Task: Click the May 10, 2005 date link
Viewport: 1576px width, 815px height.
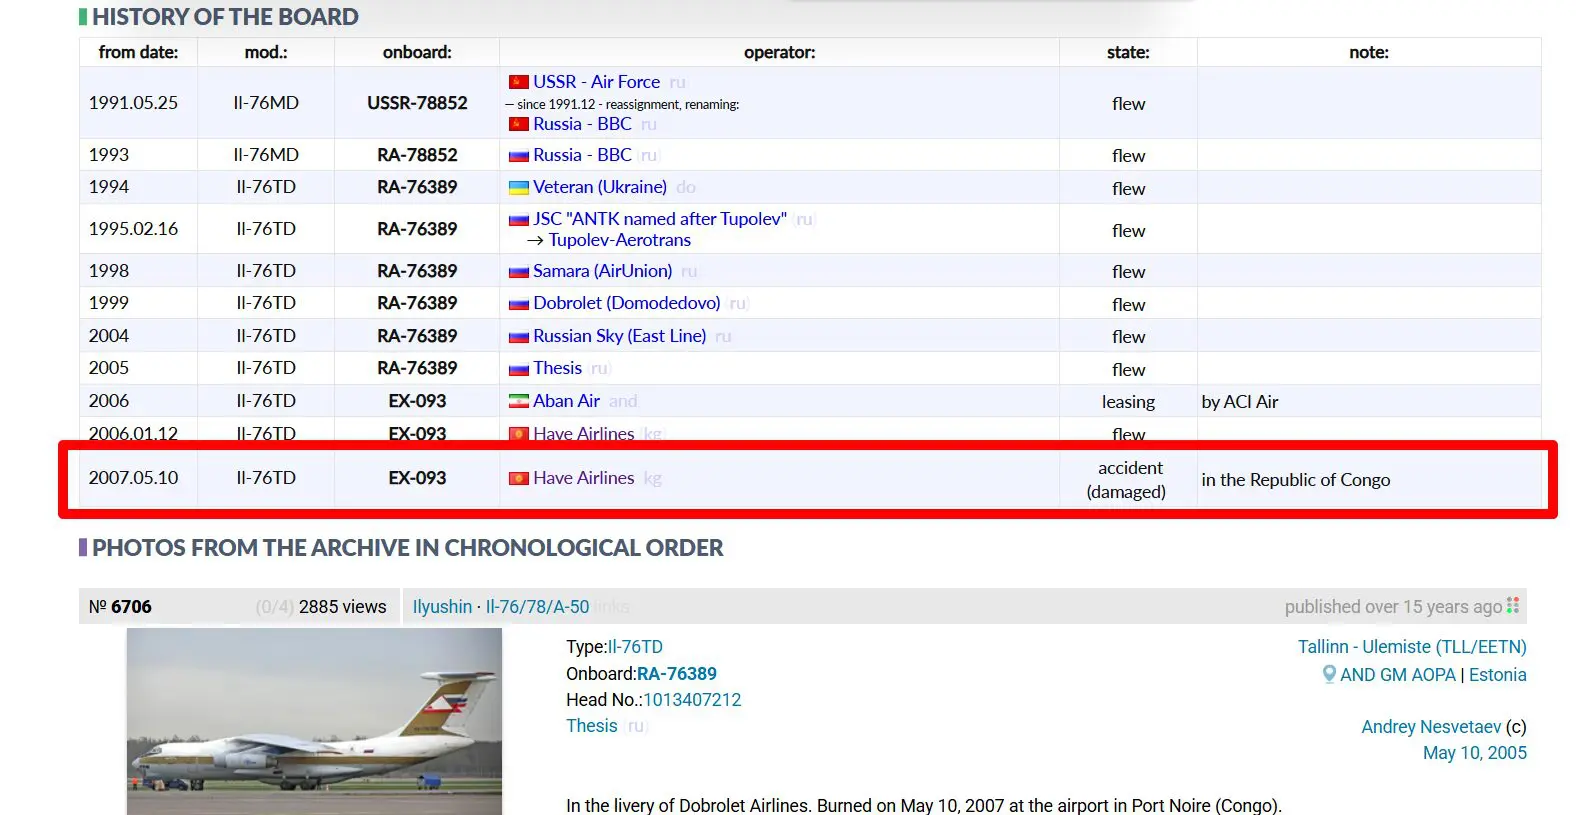Action: point(1475,753)
